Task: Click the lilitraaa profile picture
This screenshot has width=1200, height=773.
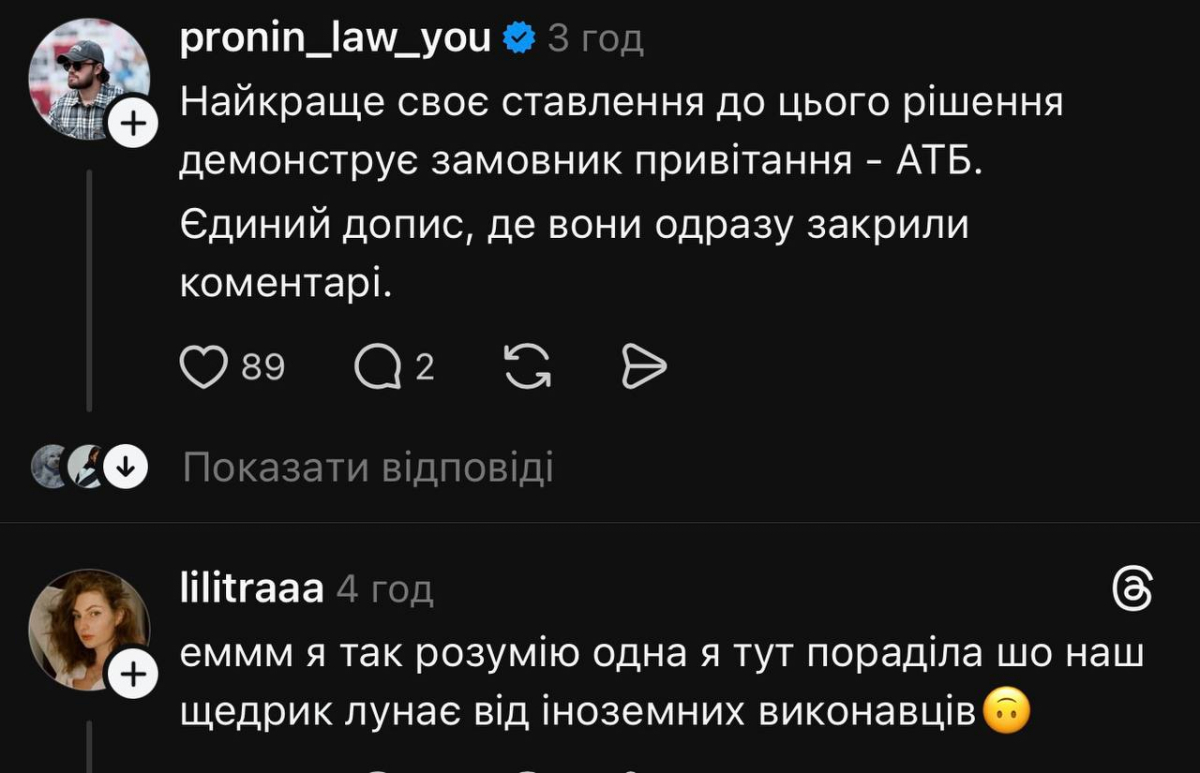Action: [84, 627]
